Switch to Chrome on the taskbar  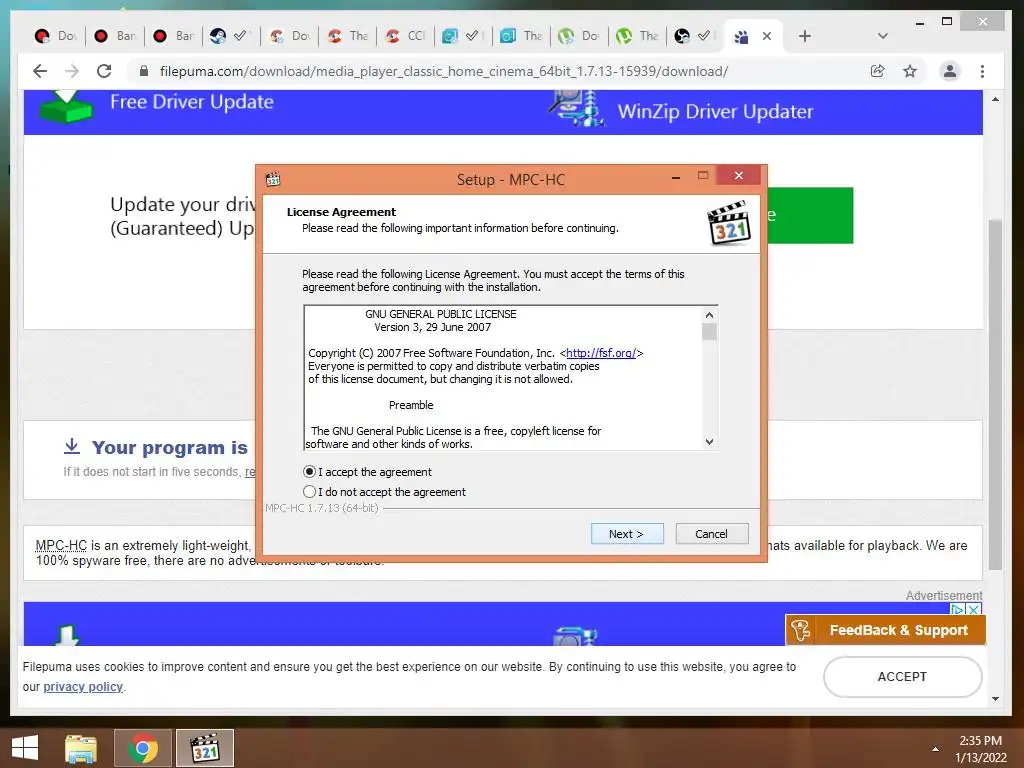click(143, 748)
